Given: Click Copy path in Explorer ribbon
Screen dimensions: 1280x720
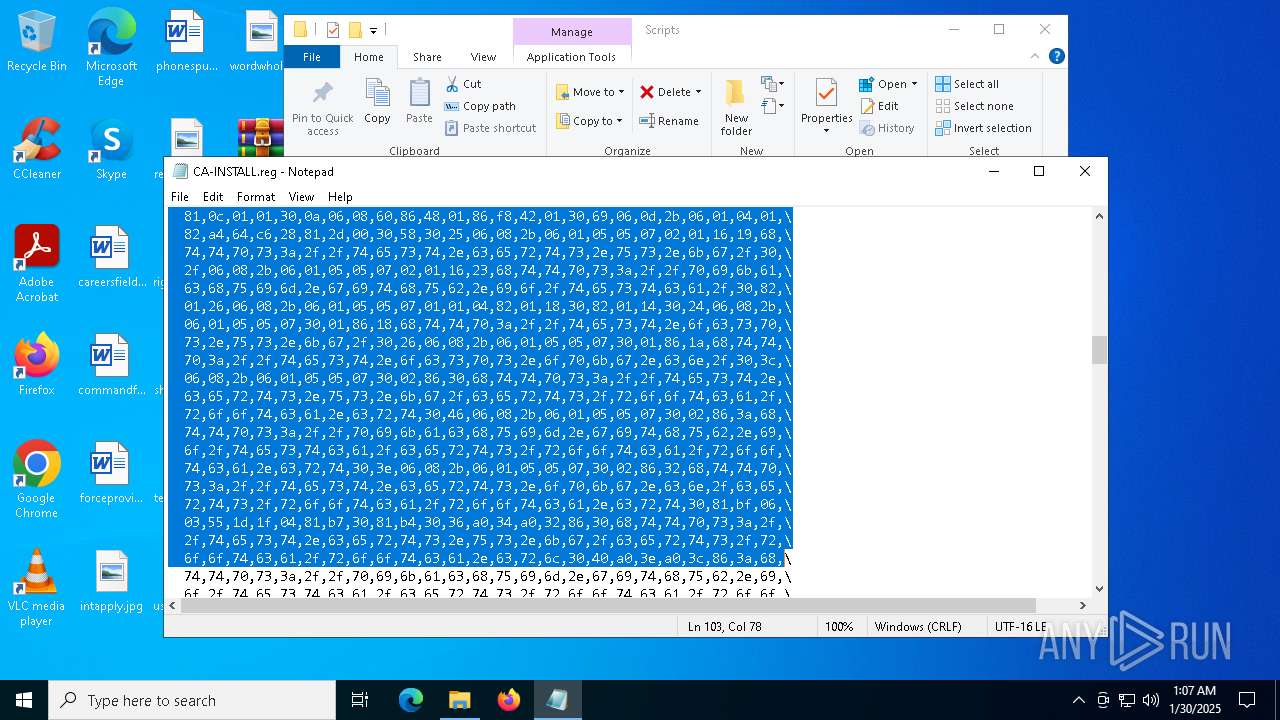Looking at the screenshot, I should [x=480, y=106].
